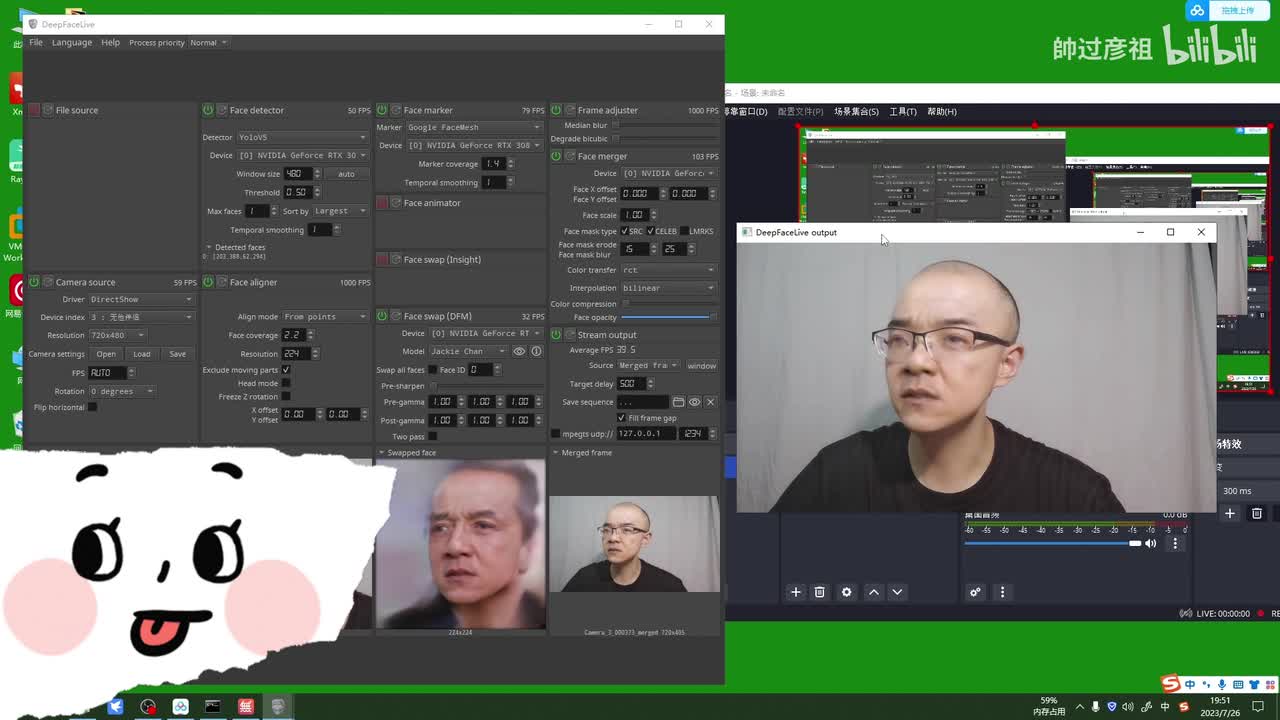Turn off the Face detector power button
1280x720 pixels.
(208, 110)
